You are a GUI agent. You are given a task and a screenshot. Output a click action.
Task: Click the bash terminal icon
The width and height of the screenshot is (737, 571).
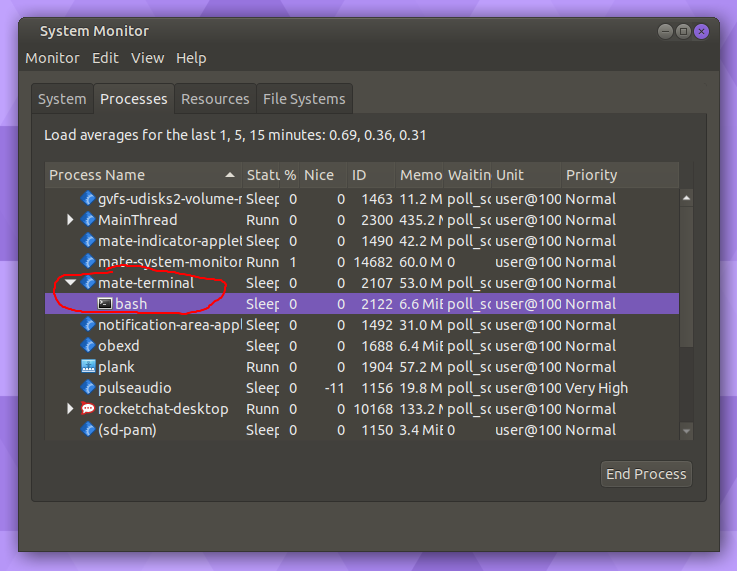click(x=105, y=304)
